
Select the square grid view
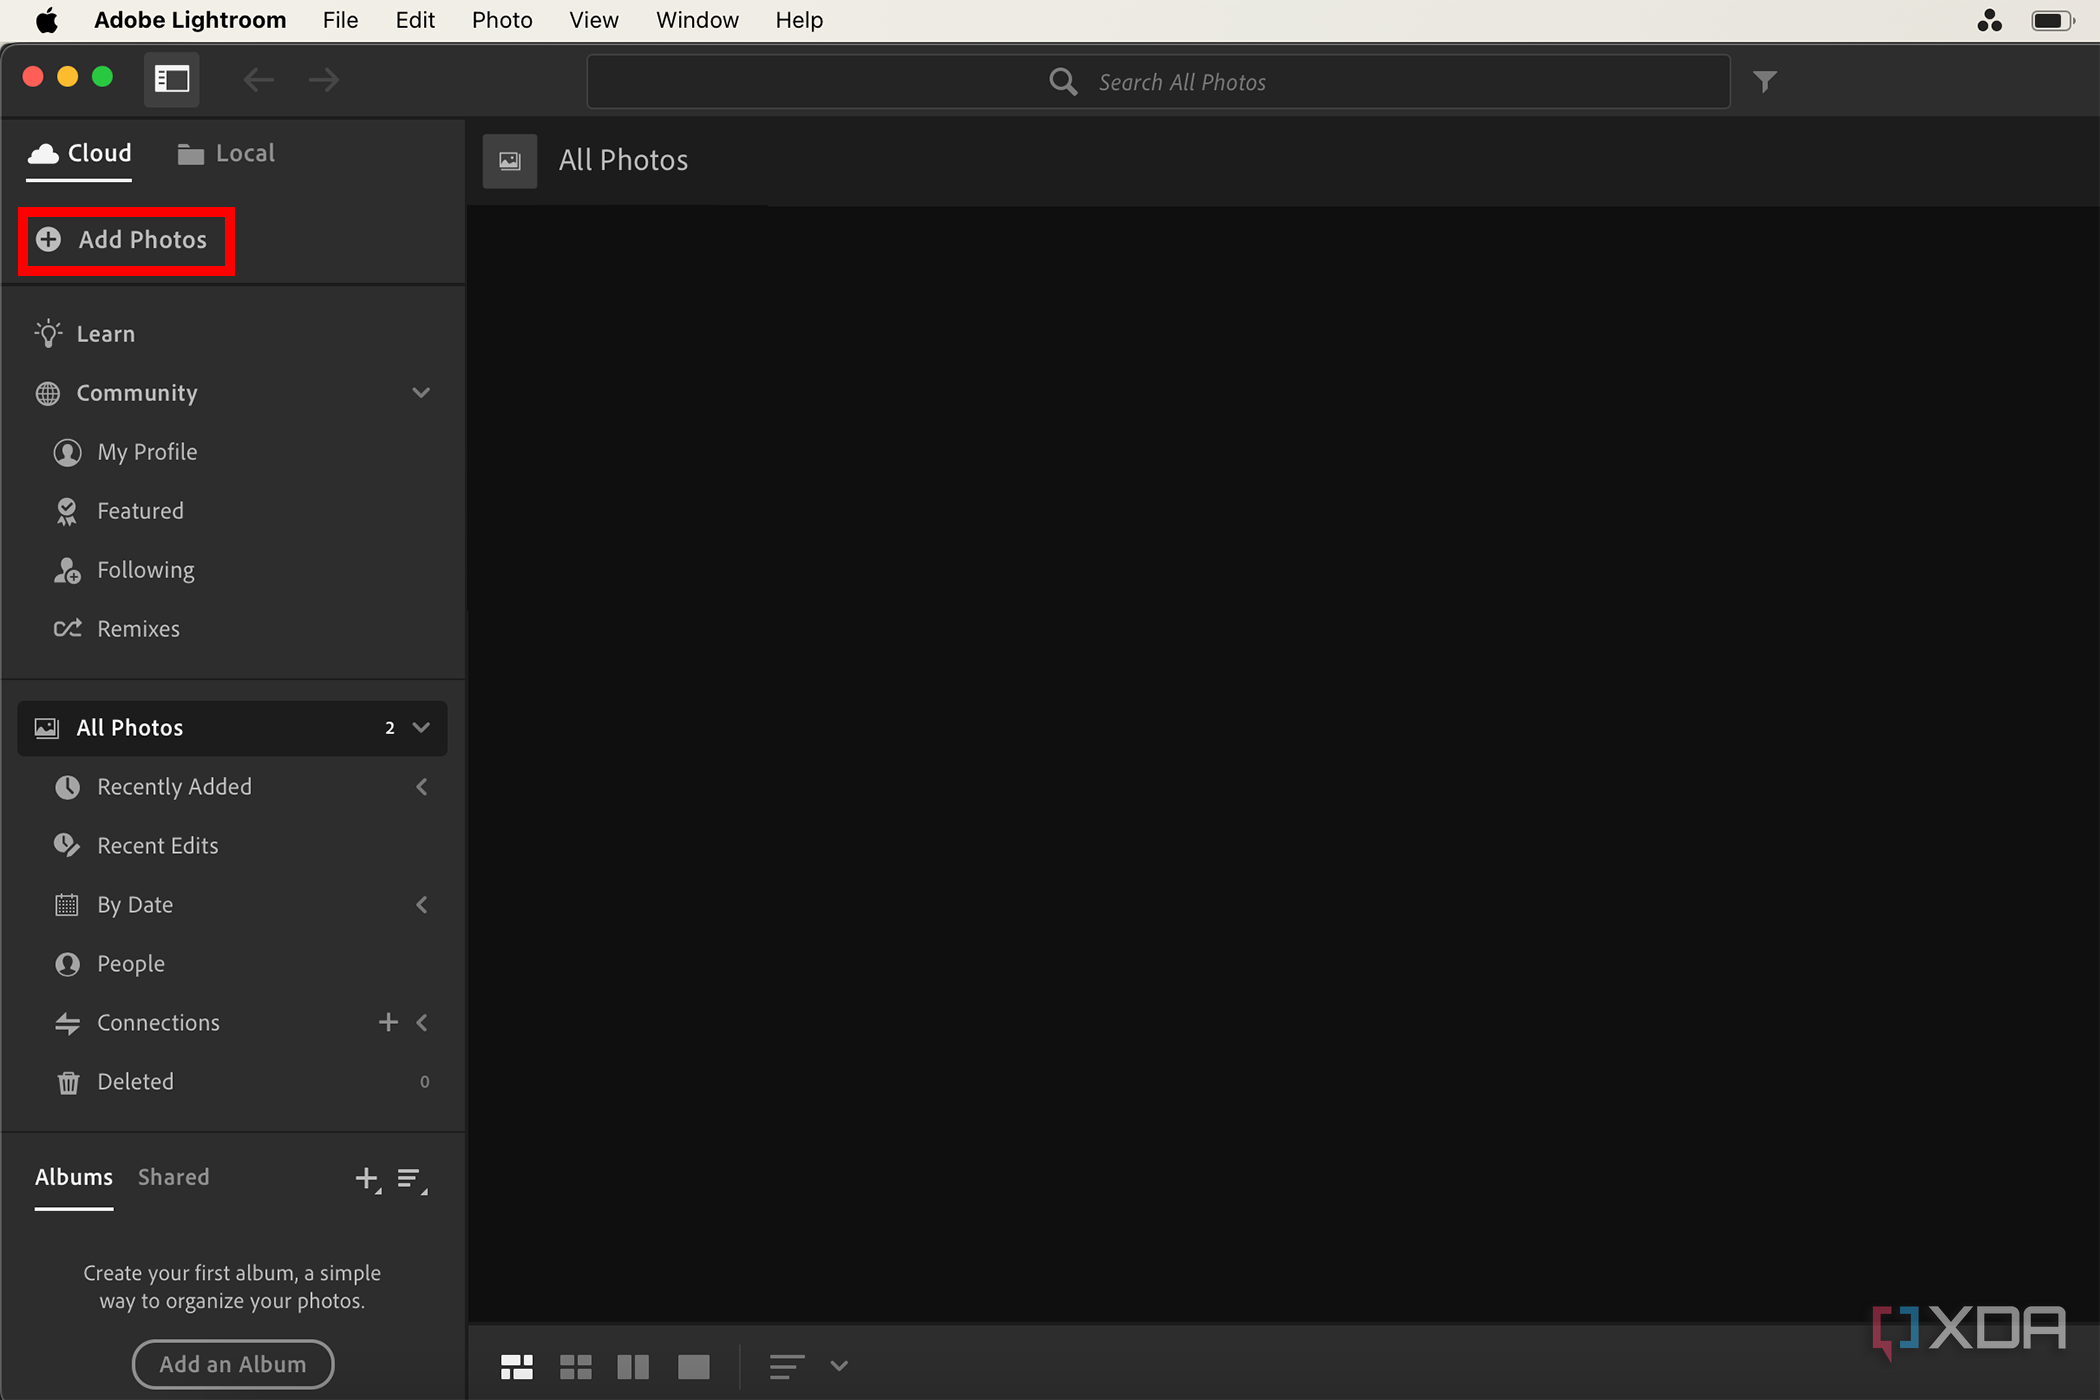point(576,1366)
